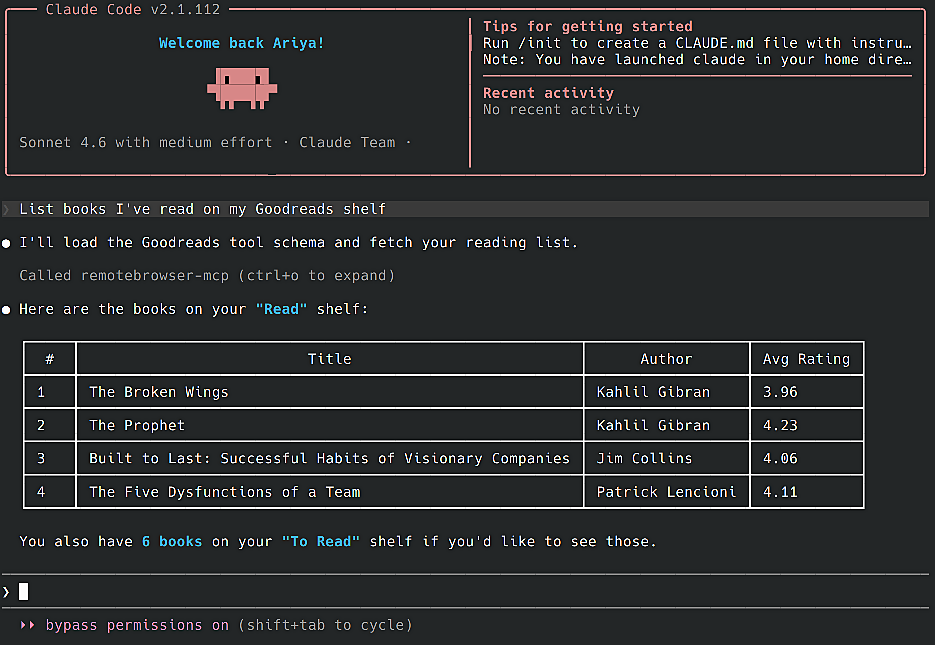Click the terminal input field
The width and height of the screenshot is (935, 645).
tap(300, 591)
